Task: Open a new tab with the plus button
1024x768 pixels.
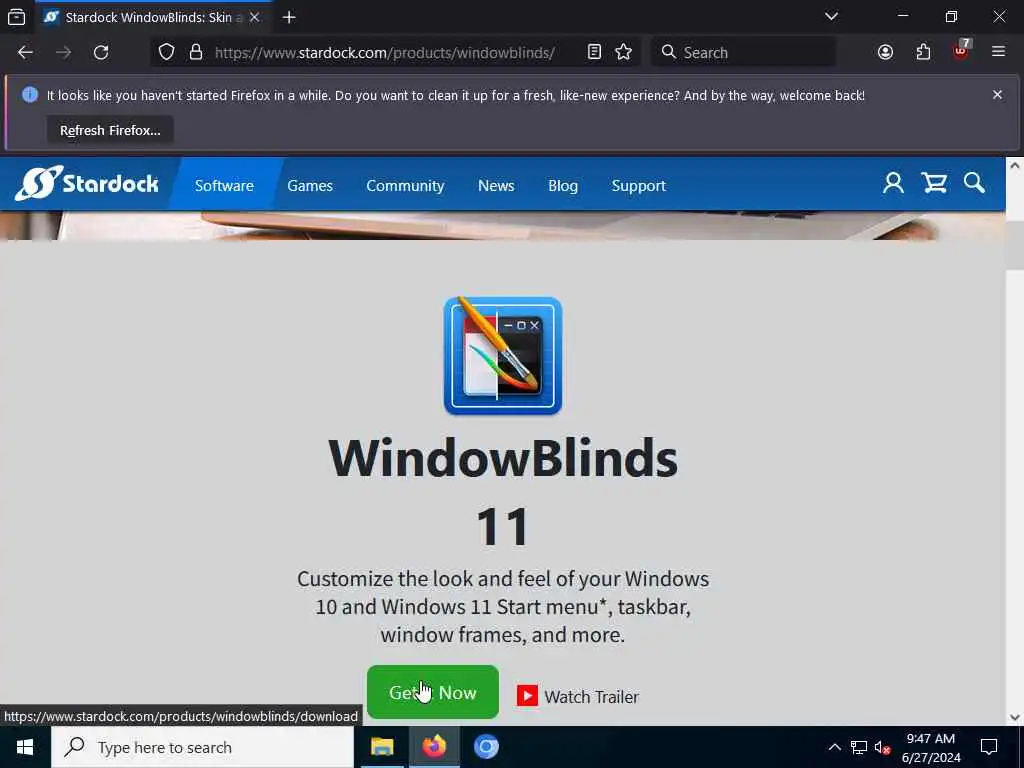Action: (289, 18)
